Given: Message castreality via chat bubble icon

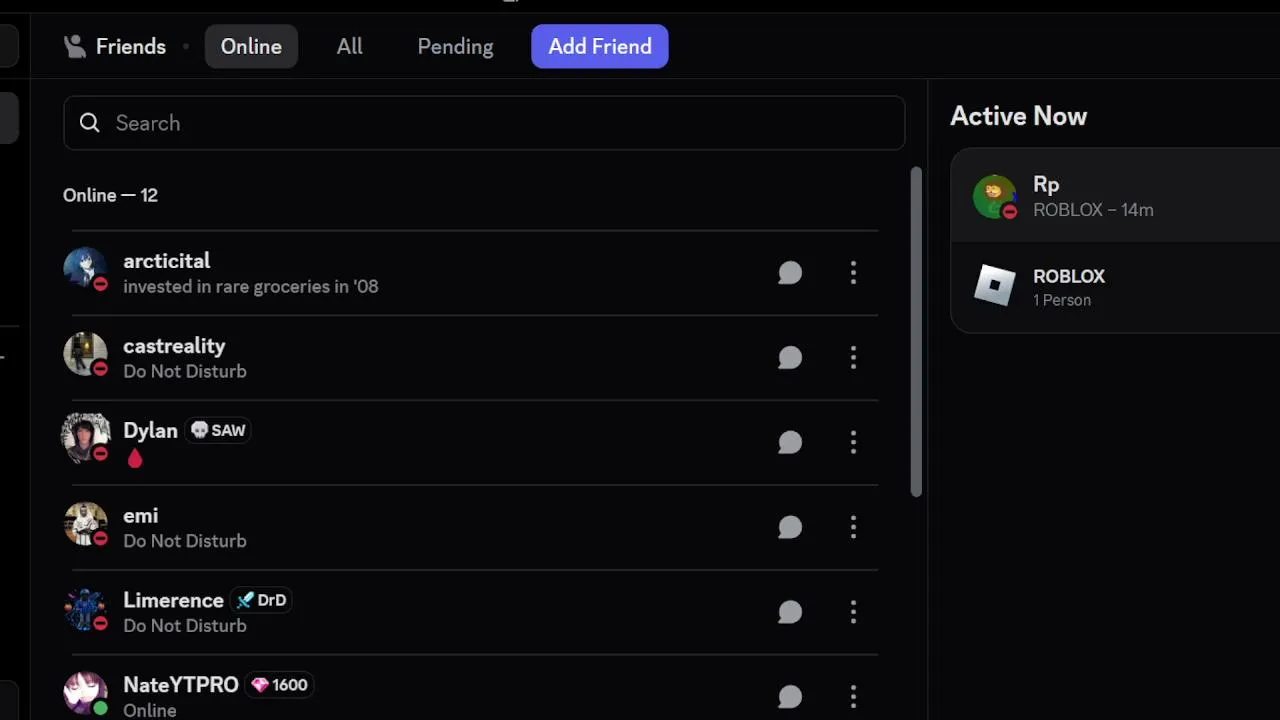Looking at the screenshot, I should tap(790, 358).
